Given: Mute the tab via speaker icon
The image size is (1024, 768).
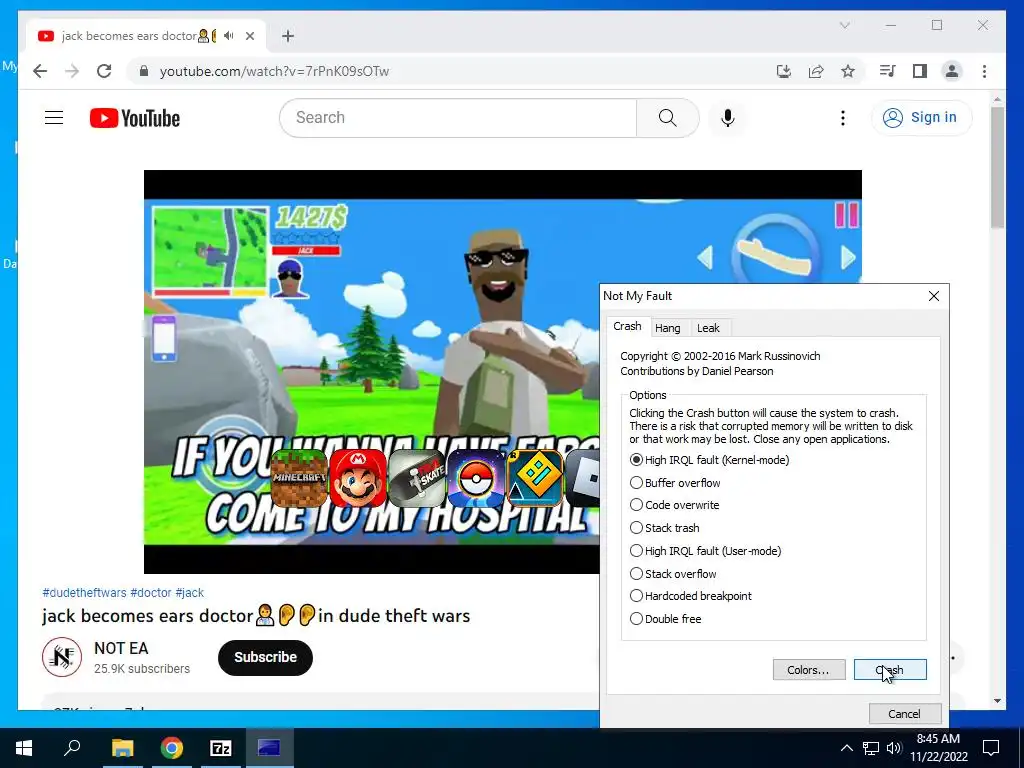Looking at the screenshot, I should click(x=228, y=36).
